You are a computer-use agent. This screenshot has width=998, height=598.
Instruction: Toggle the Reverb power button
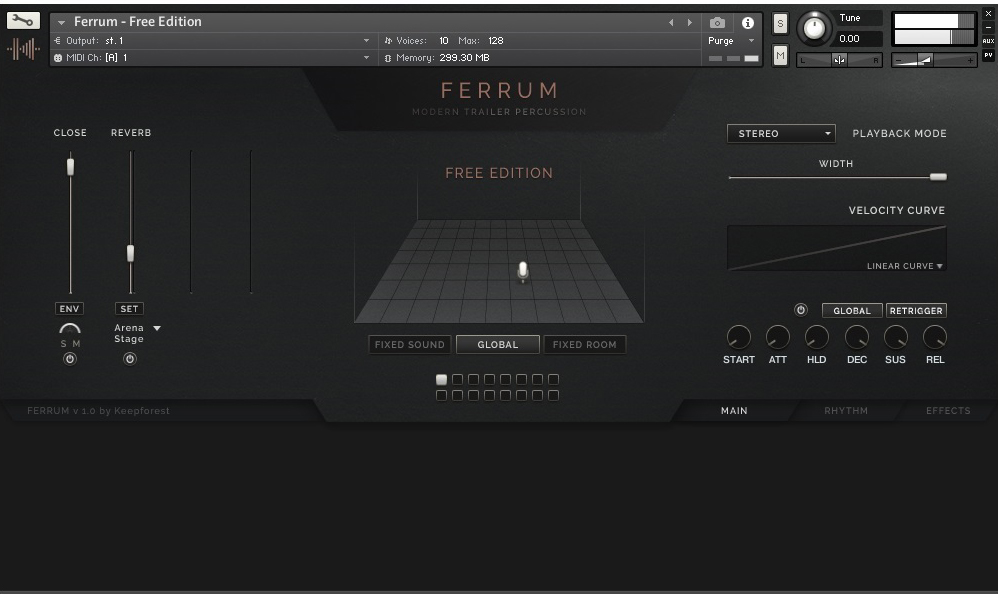click(x=130, y=359)
